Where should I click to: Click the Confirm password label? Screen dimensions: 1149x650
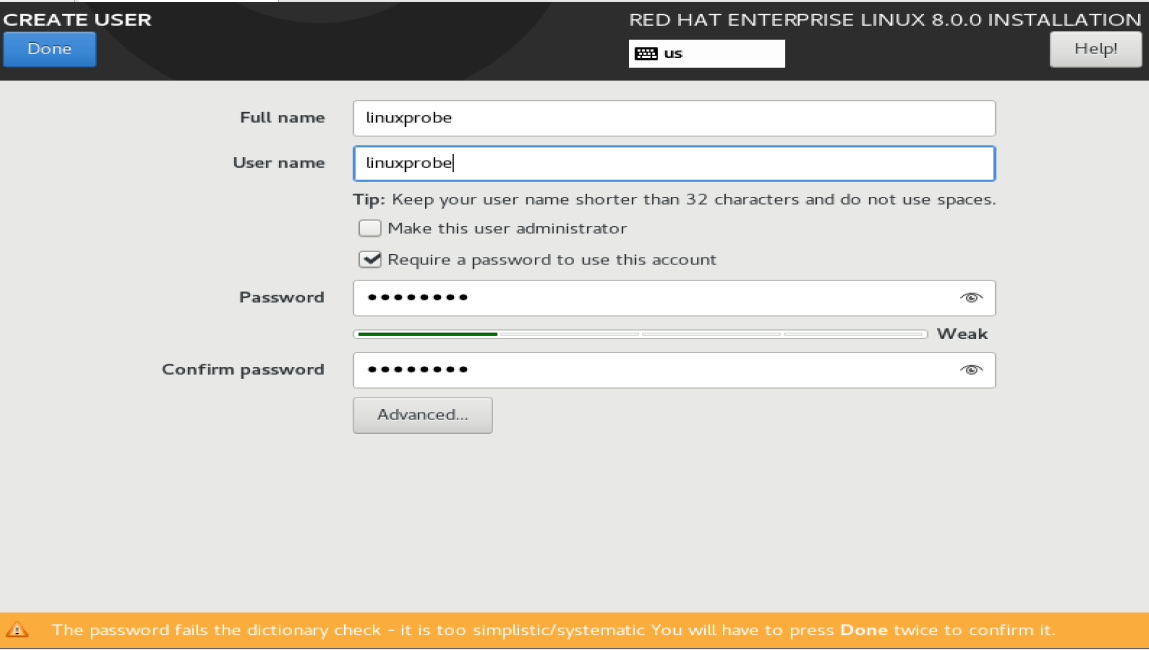tap(243, 369)
